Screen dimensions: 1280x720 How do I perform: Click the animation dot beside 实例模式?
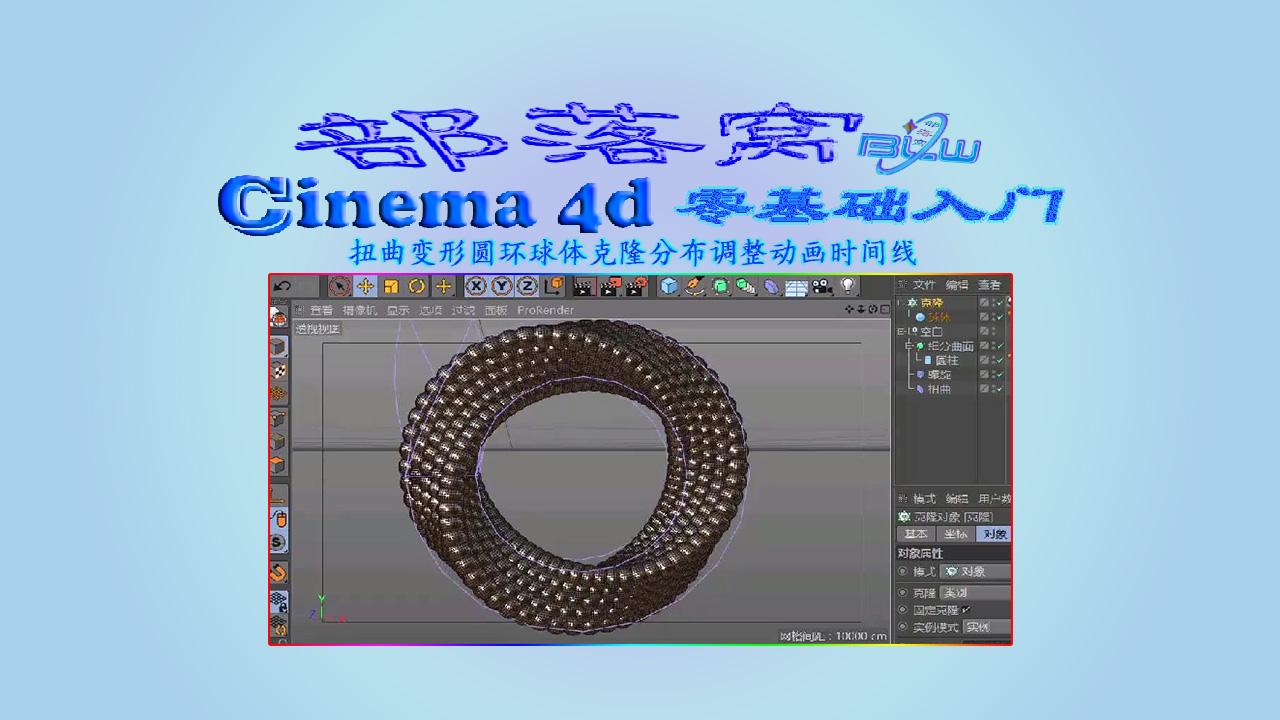point(903,627)
